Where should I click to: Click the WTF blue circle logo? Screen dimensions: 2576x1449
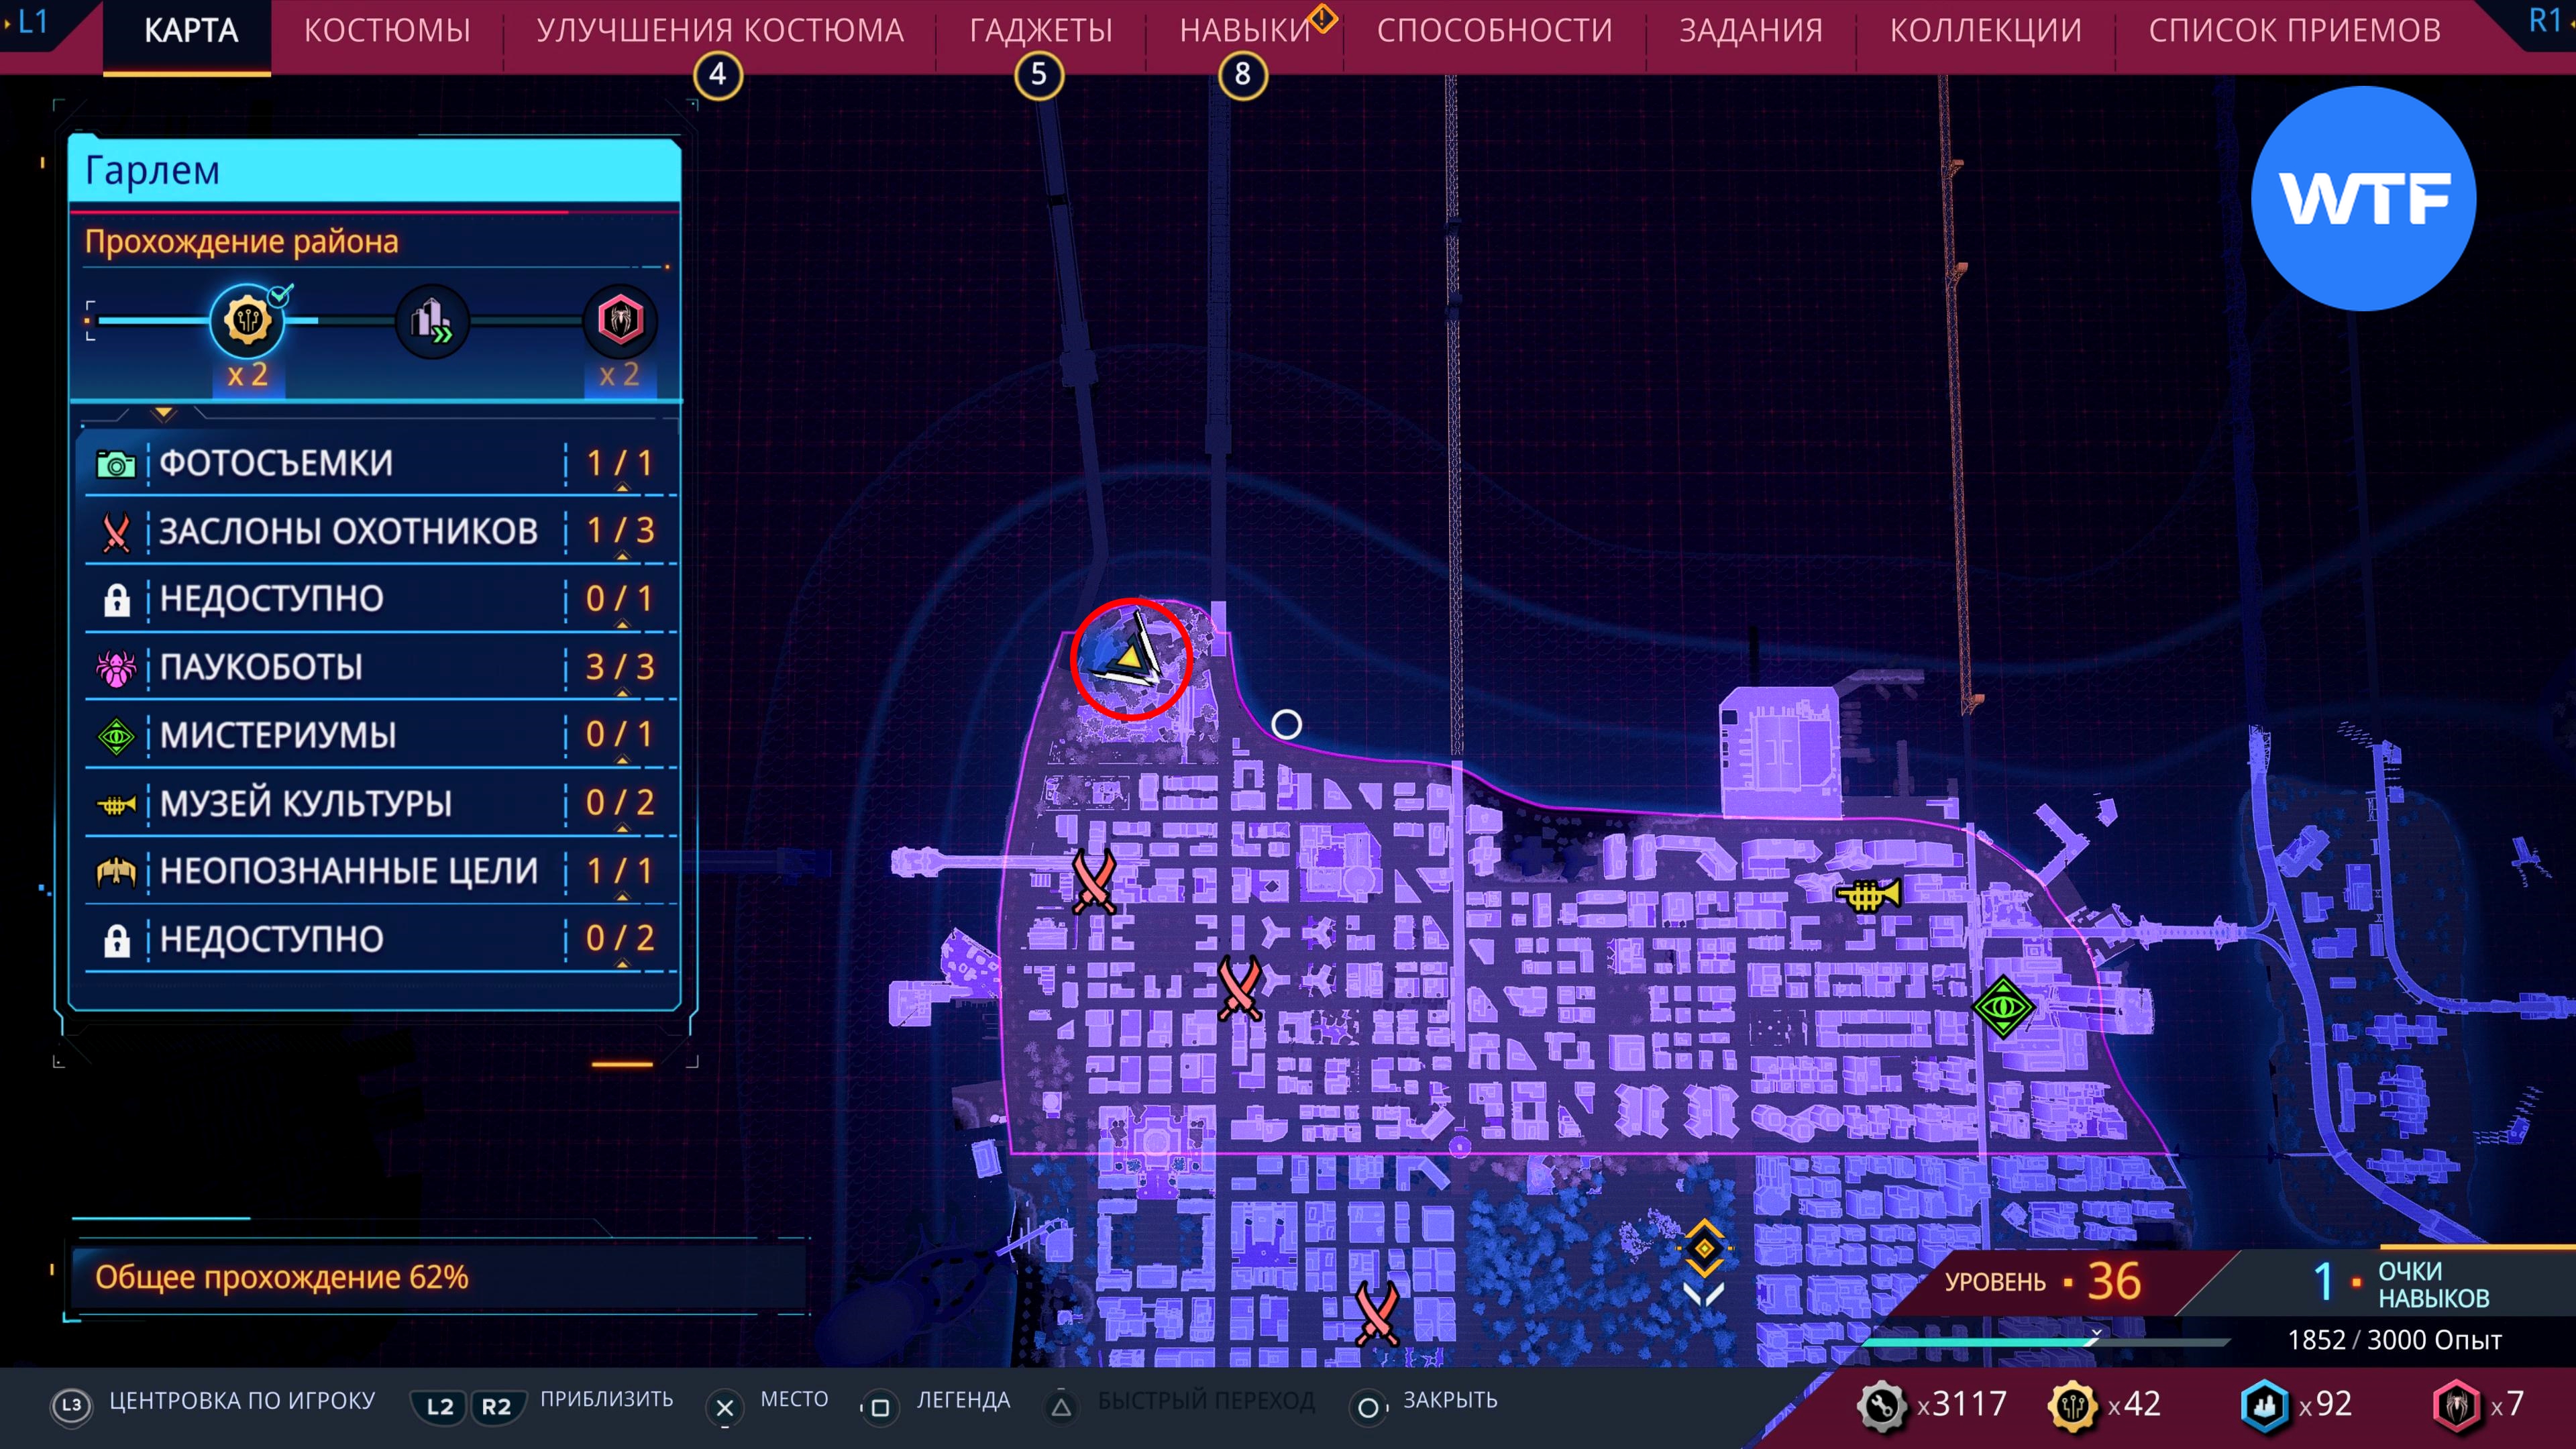(2363, 199)
